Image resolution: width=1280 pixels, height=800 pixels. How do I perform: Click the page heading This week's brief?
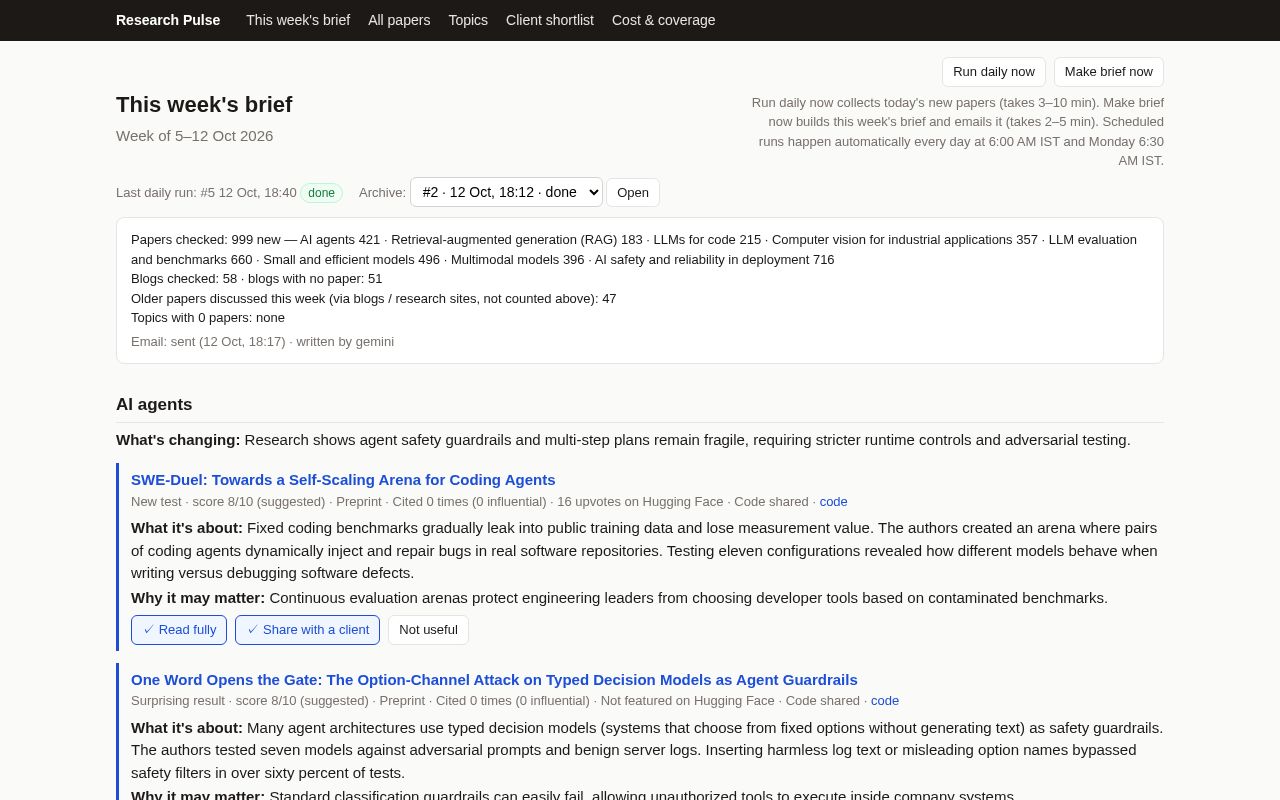pyautogui.click(x=204, y=105)
